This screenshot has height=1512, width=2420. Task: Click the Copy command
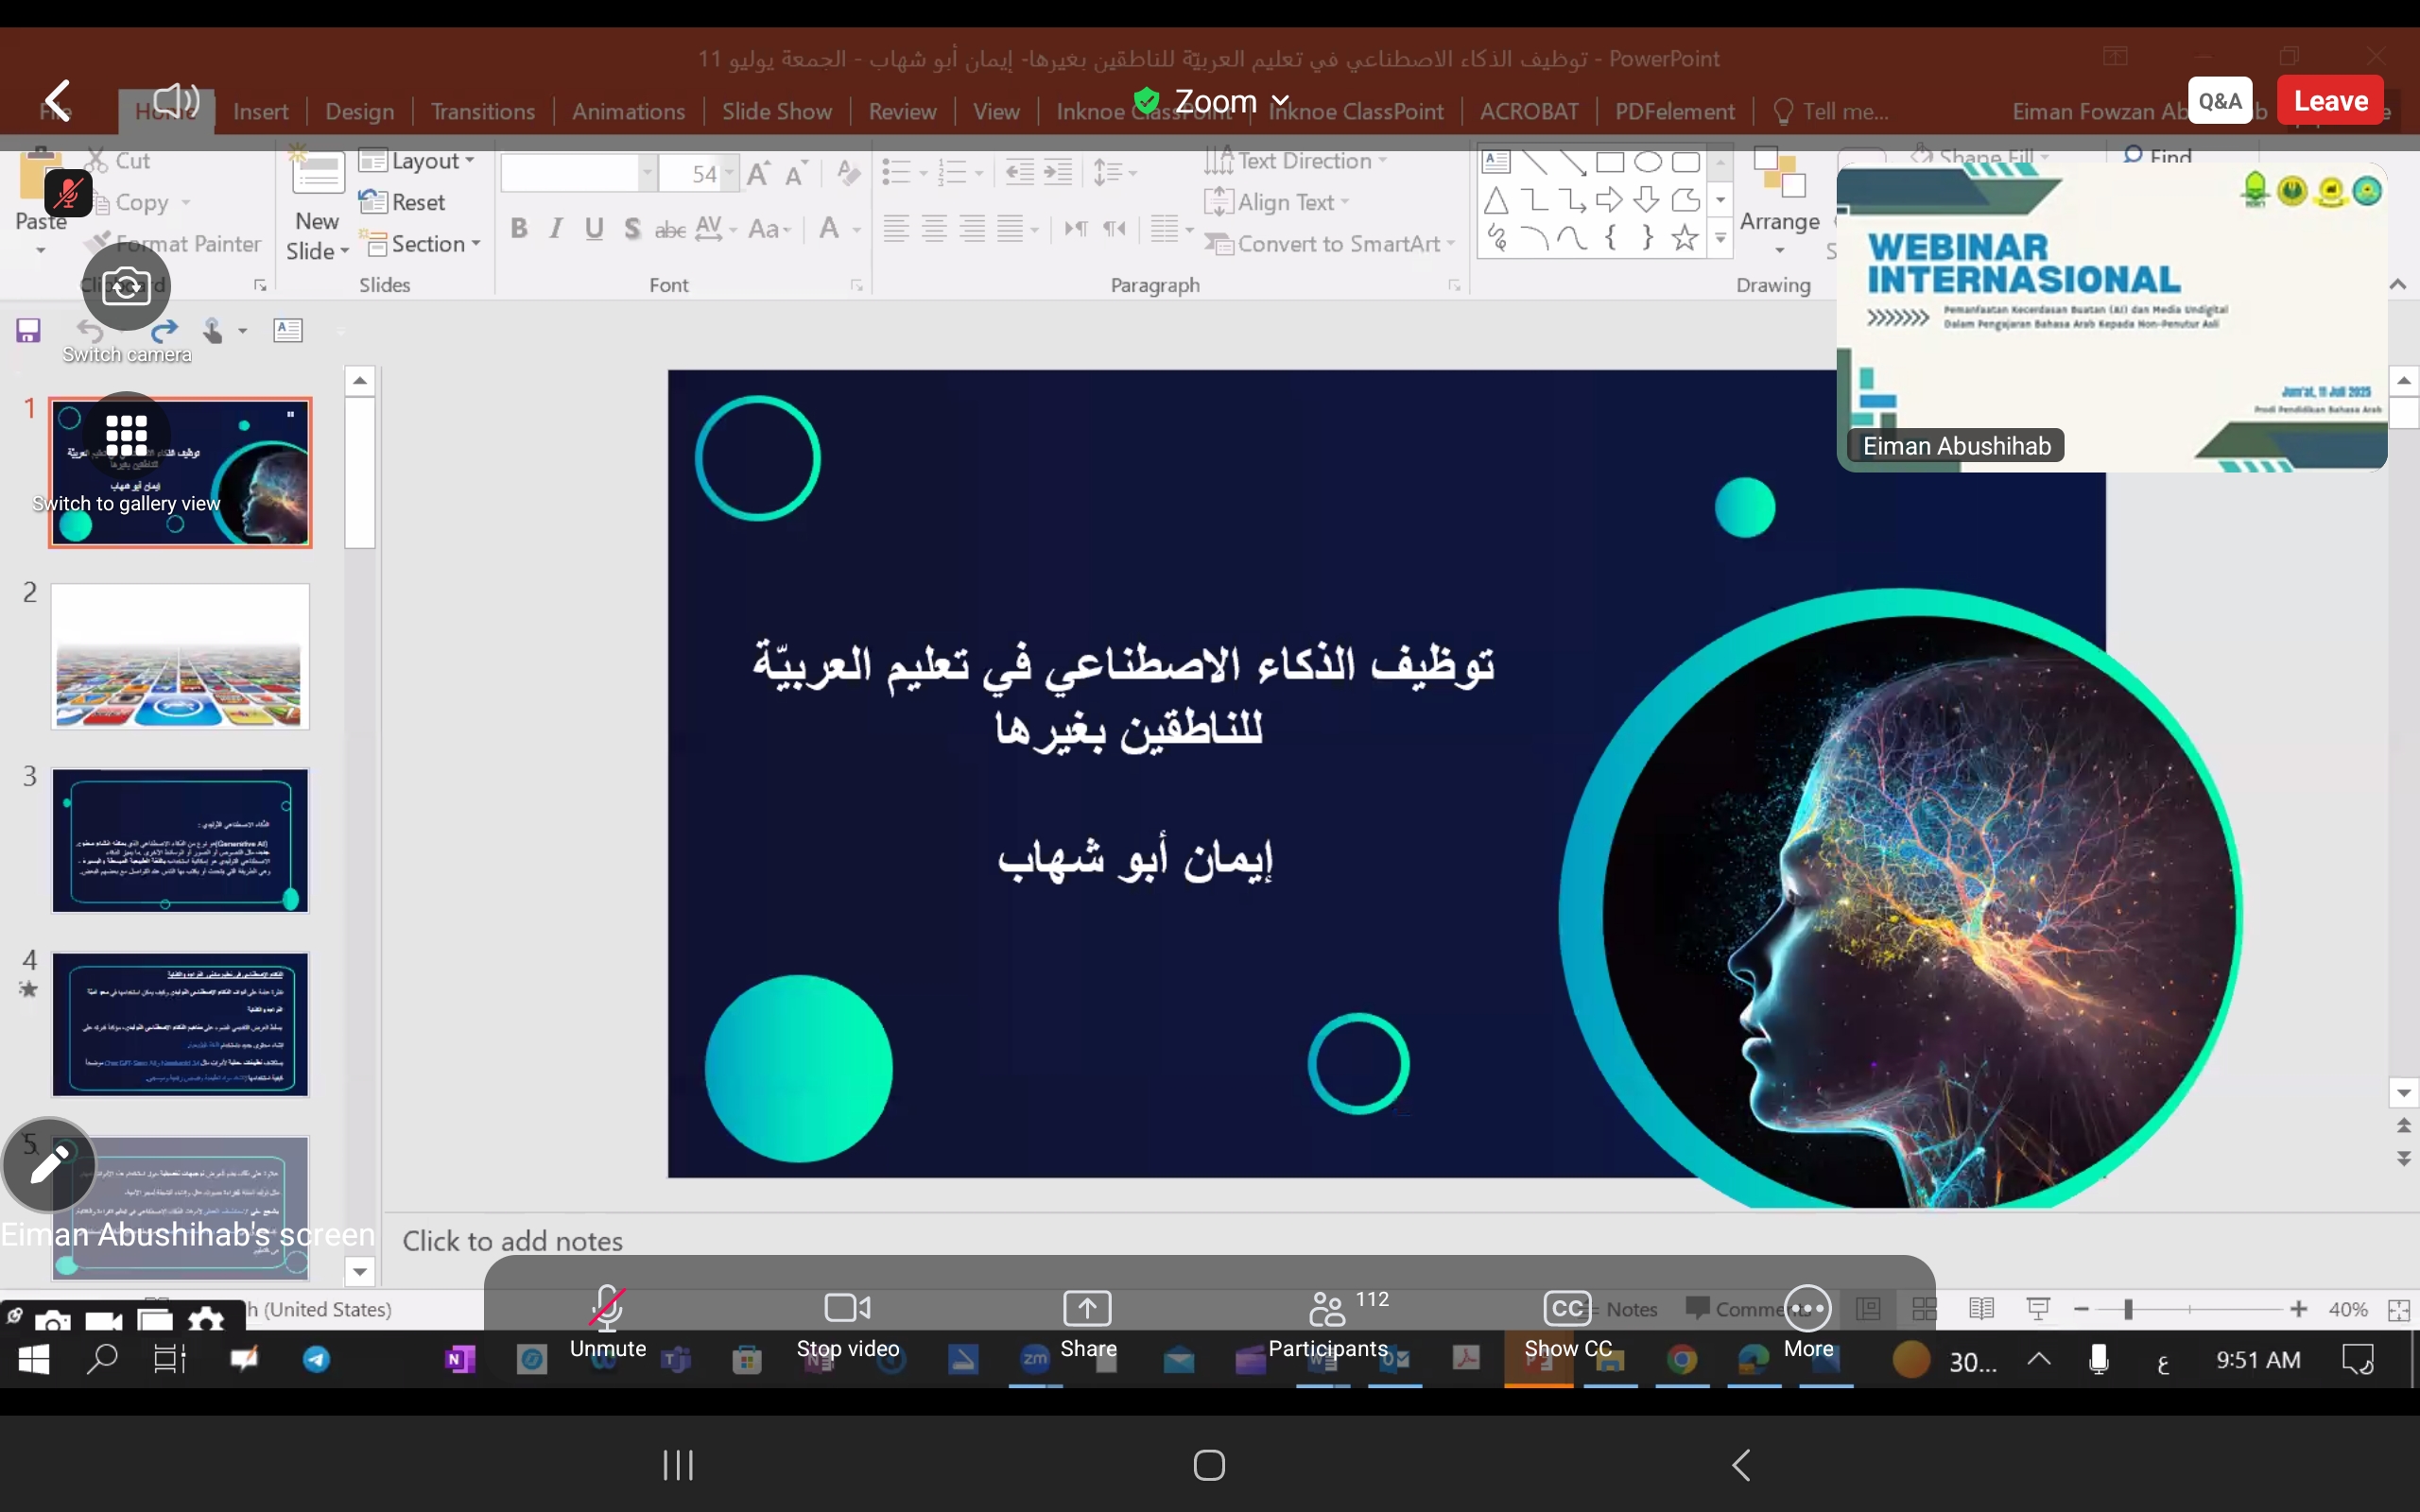(x=139, y=203)
